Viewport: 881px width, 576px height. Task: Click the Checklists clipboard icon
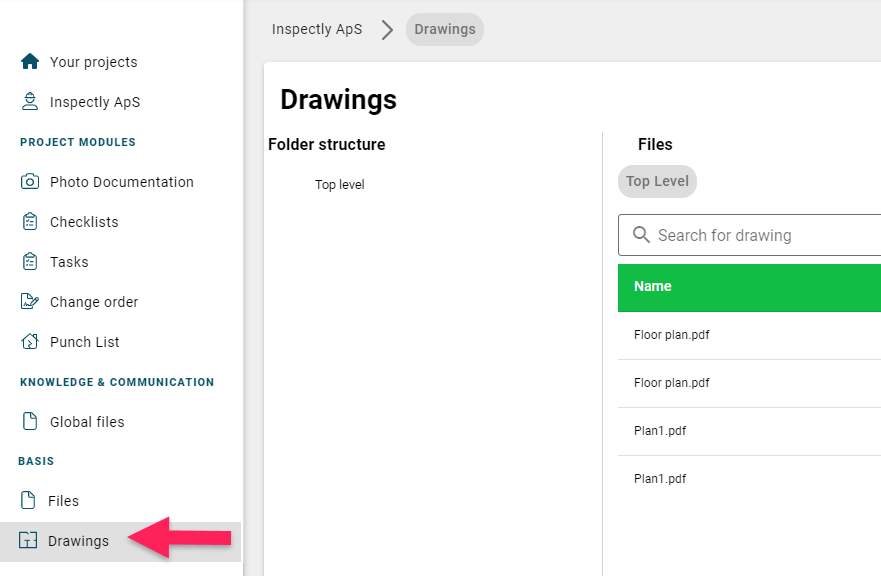(x=30, y=221)
